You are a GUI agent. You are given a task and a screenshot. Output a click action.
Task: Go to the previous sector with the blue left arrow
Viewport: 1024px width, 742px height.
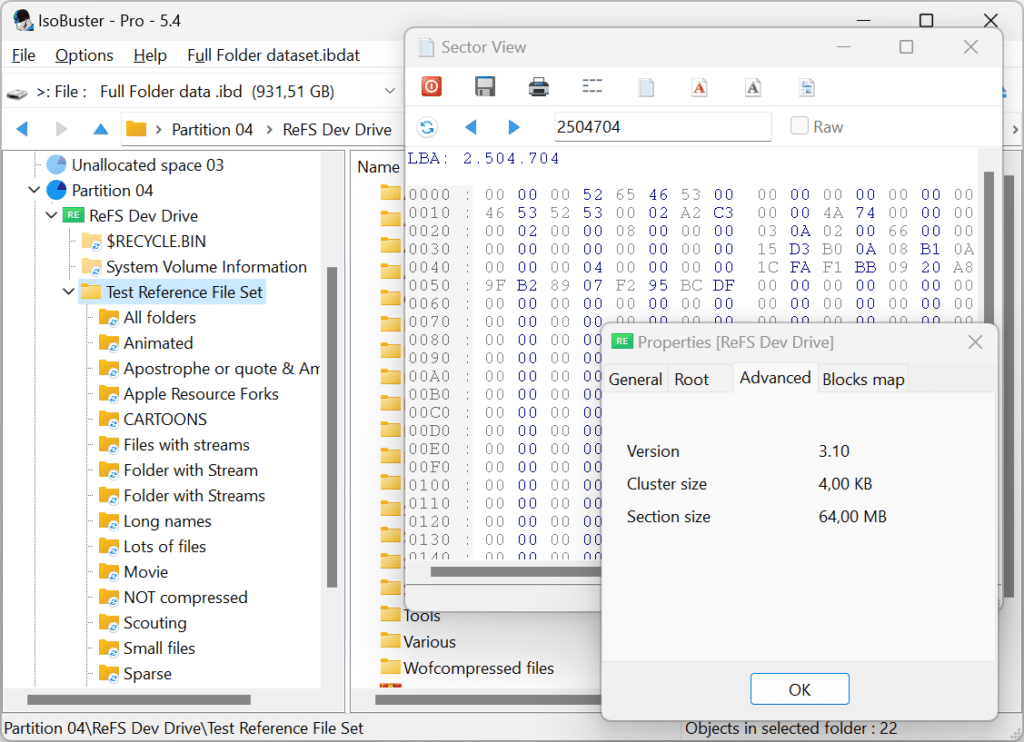click(470, 127)
